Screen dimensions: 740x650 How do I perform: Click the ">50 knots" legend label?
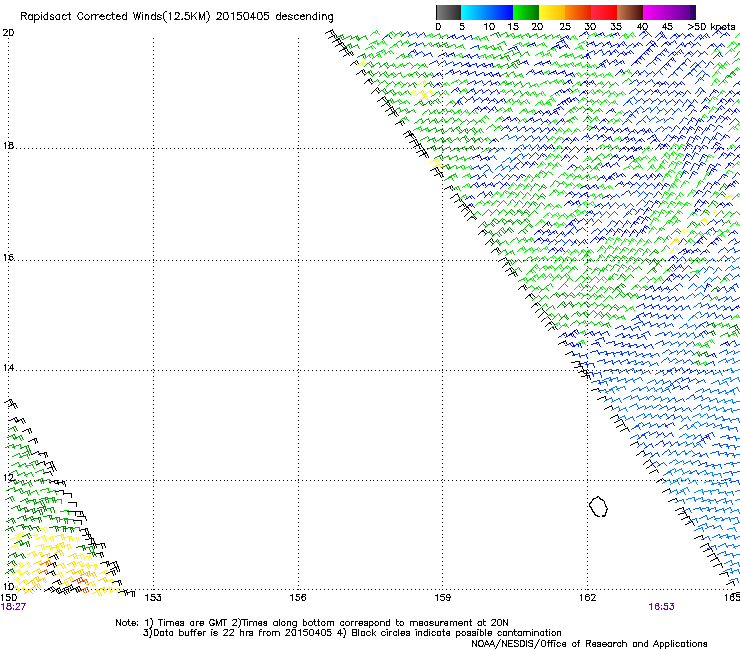pos(711,27)
